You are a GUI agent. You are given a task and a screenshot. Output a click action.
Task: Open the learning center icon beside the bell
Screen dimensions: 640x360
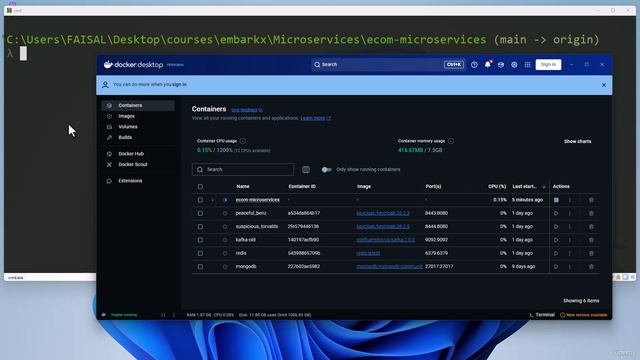(501, 64)
